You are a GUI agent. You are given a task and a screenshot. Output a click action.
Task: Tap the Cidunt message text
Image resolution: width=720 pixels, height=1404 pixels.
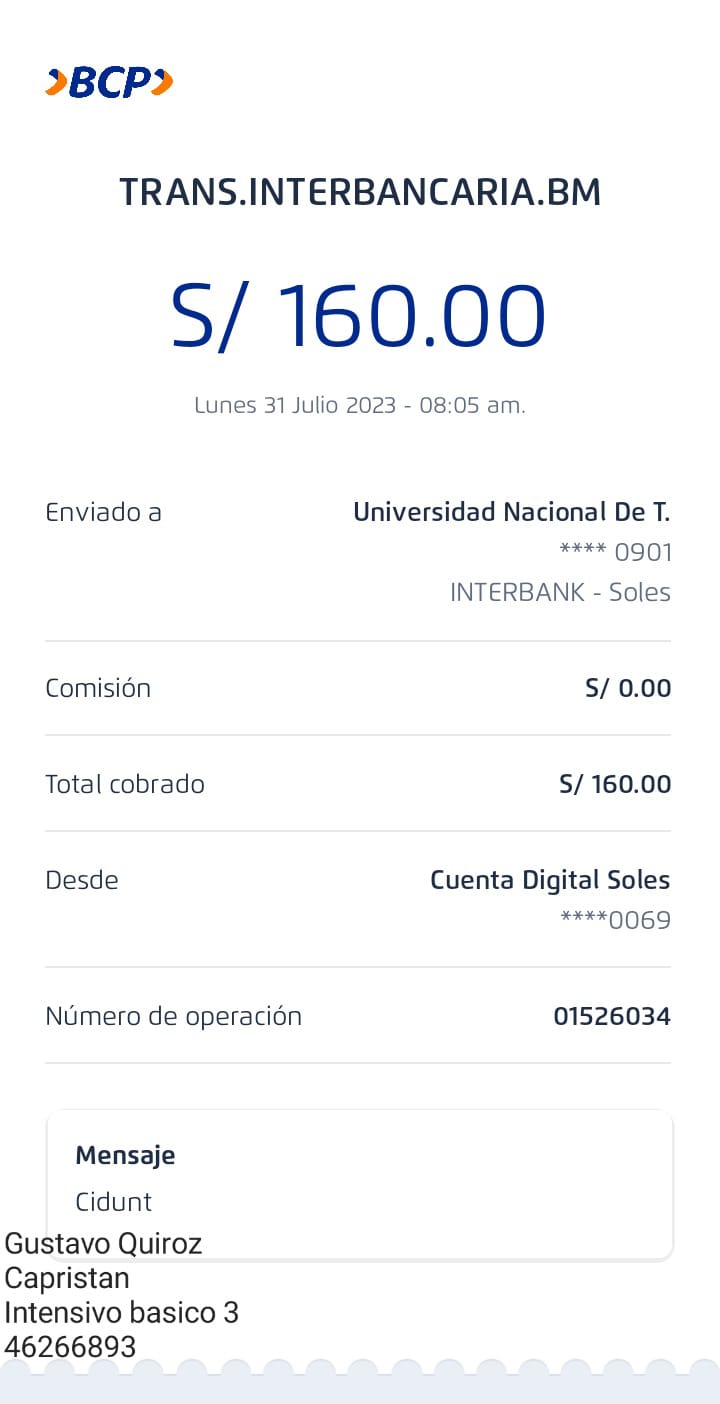[x=114, y=1201]
